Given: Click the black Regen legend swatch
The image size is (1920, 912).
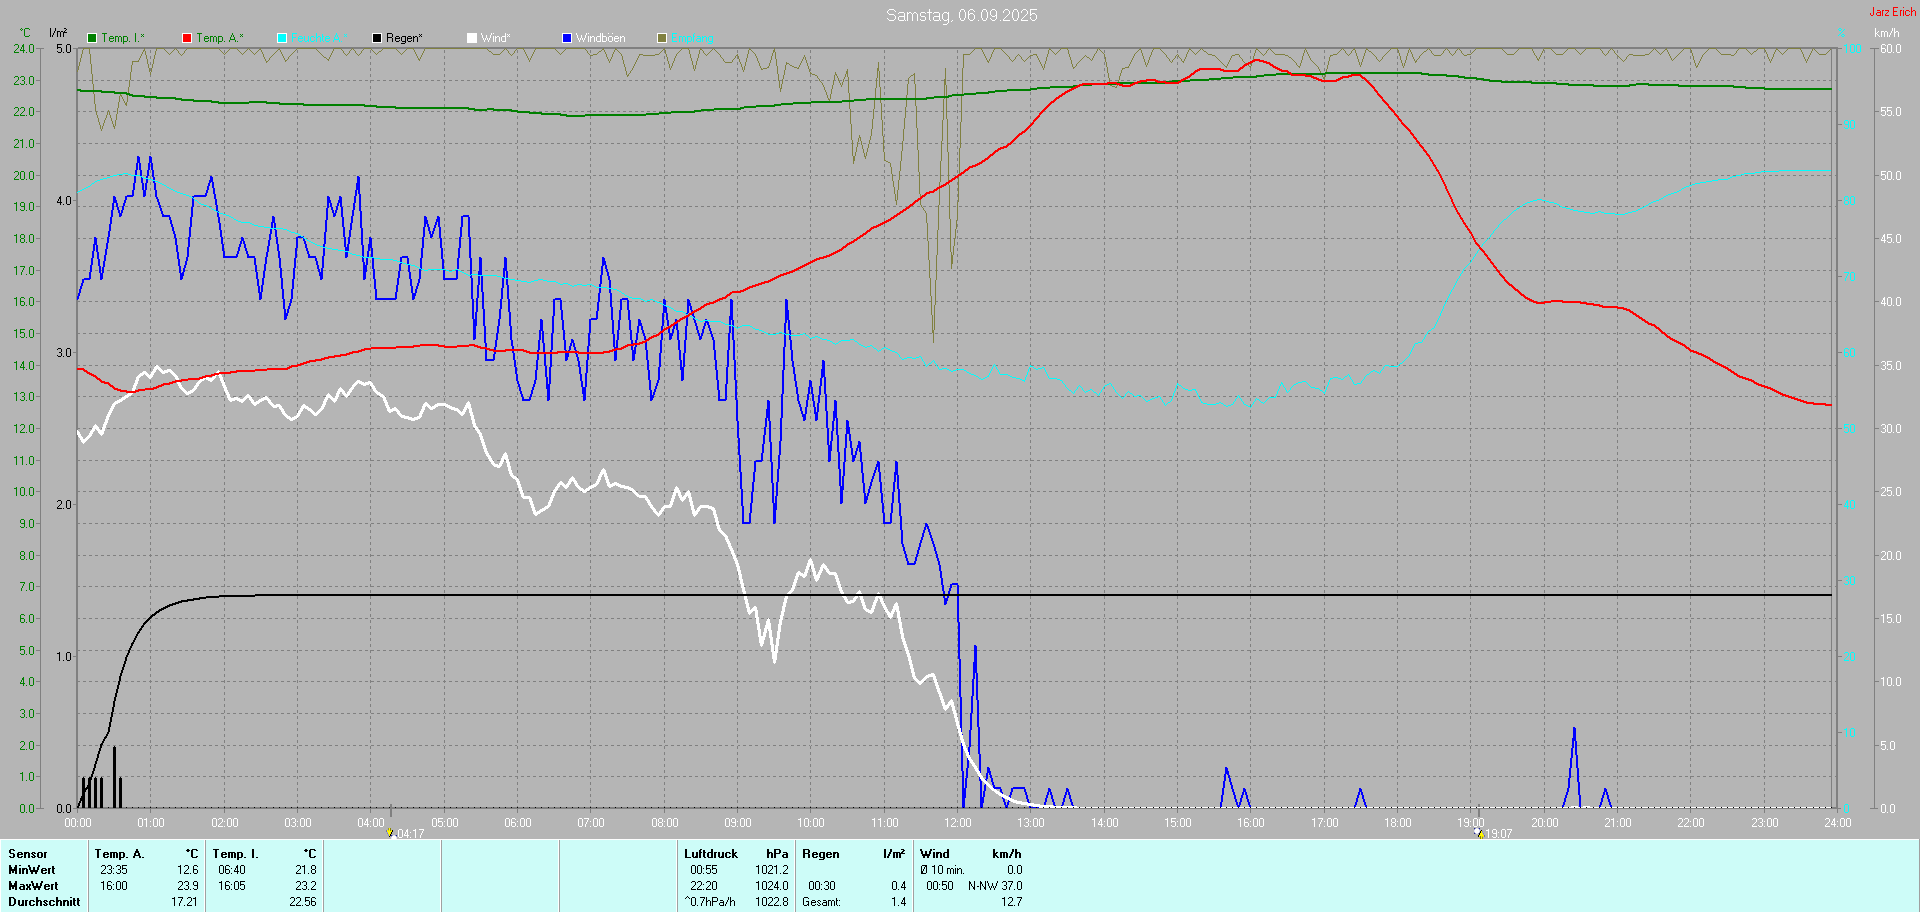Looking at the screenshot, I should 377,38.
